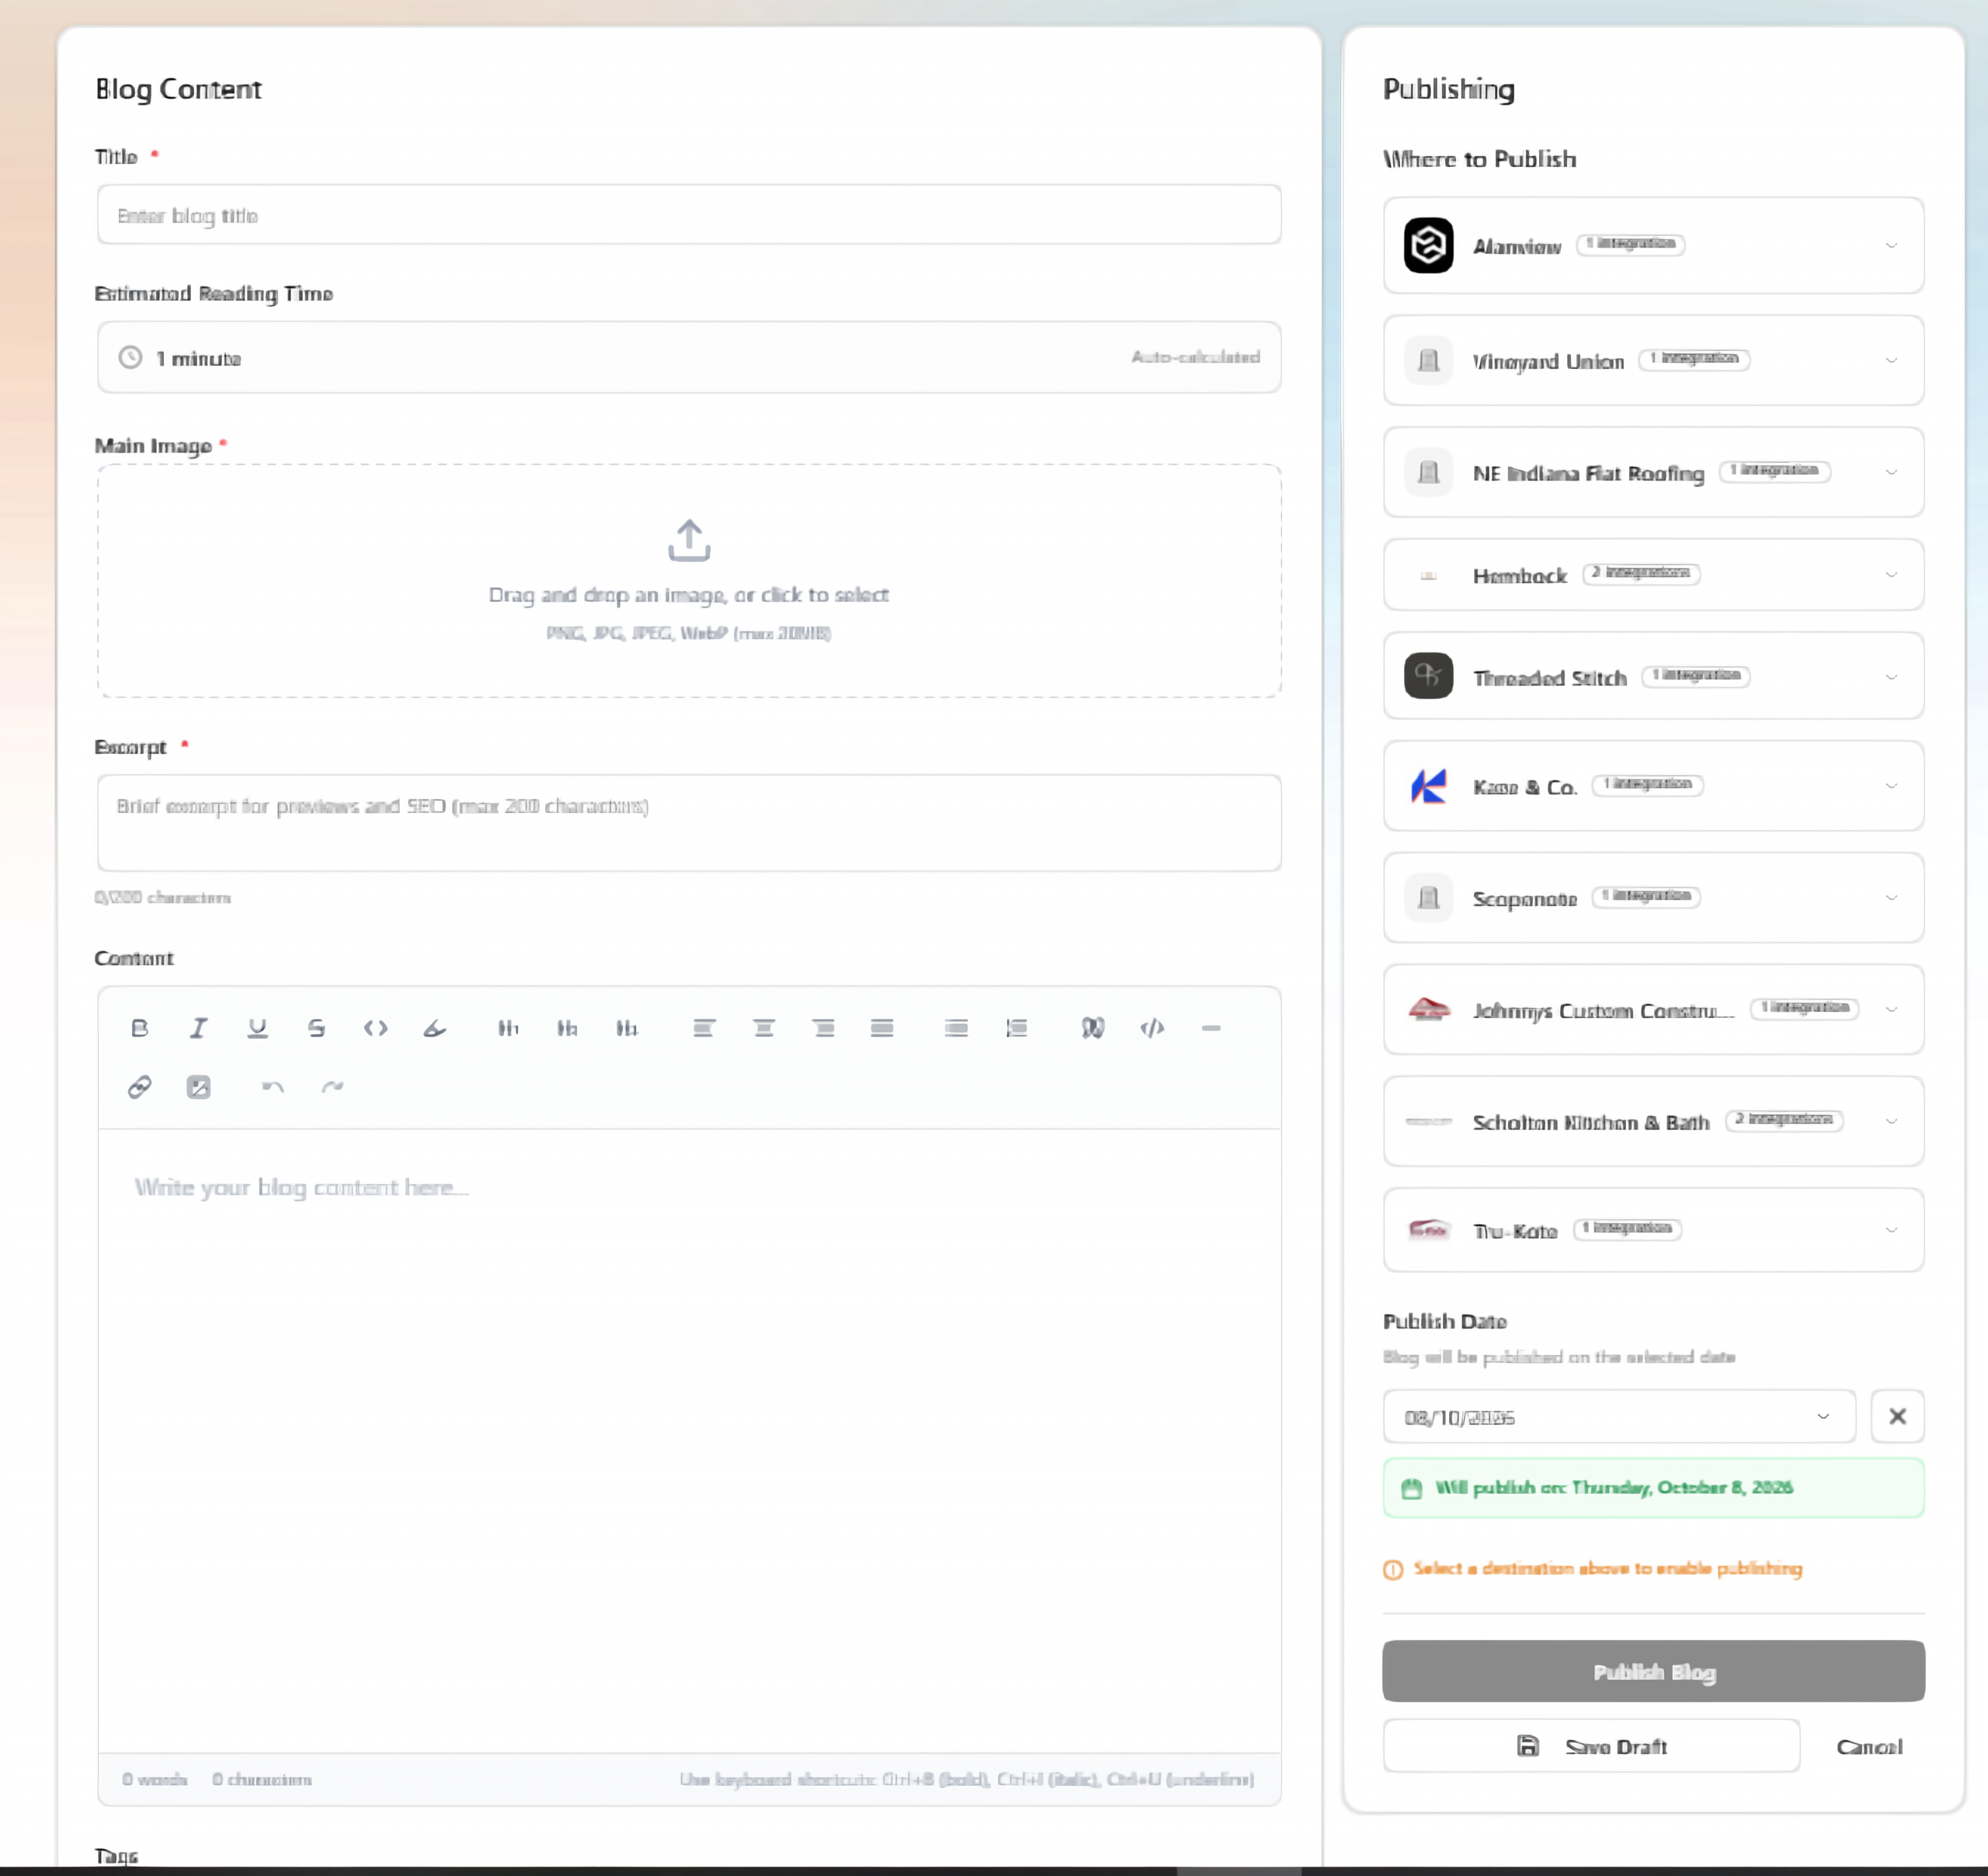Insert an image into content

click(x=198, y=1087)
